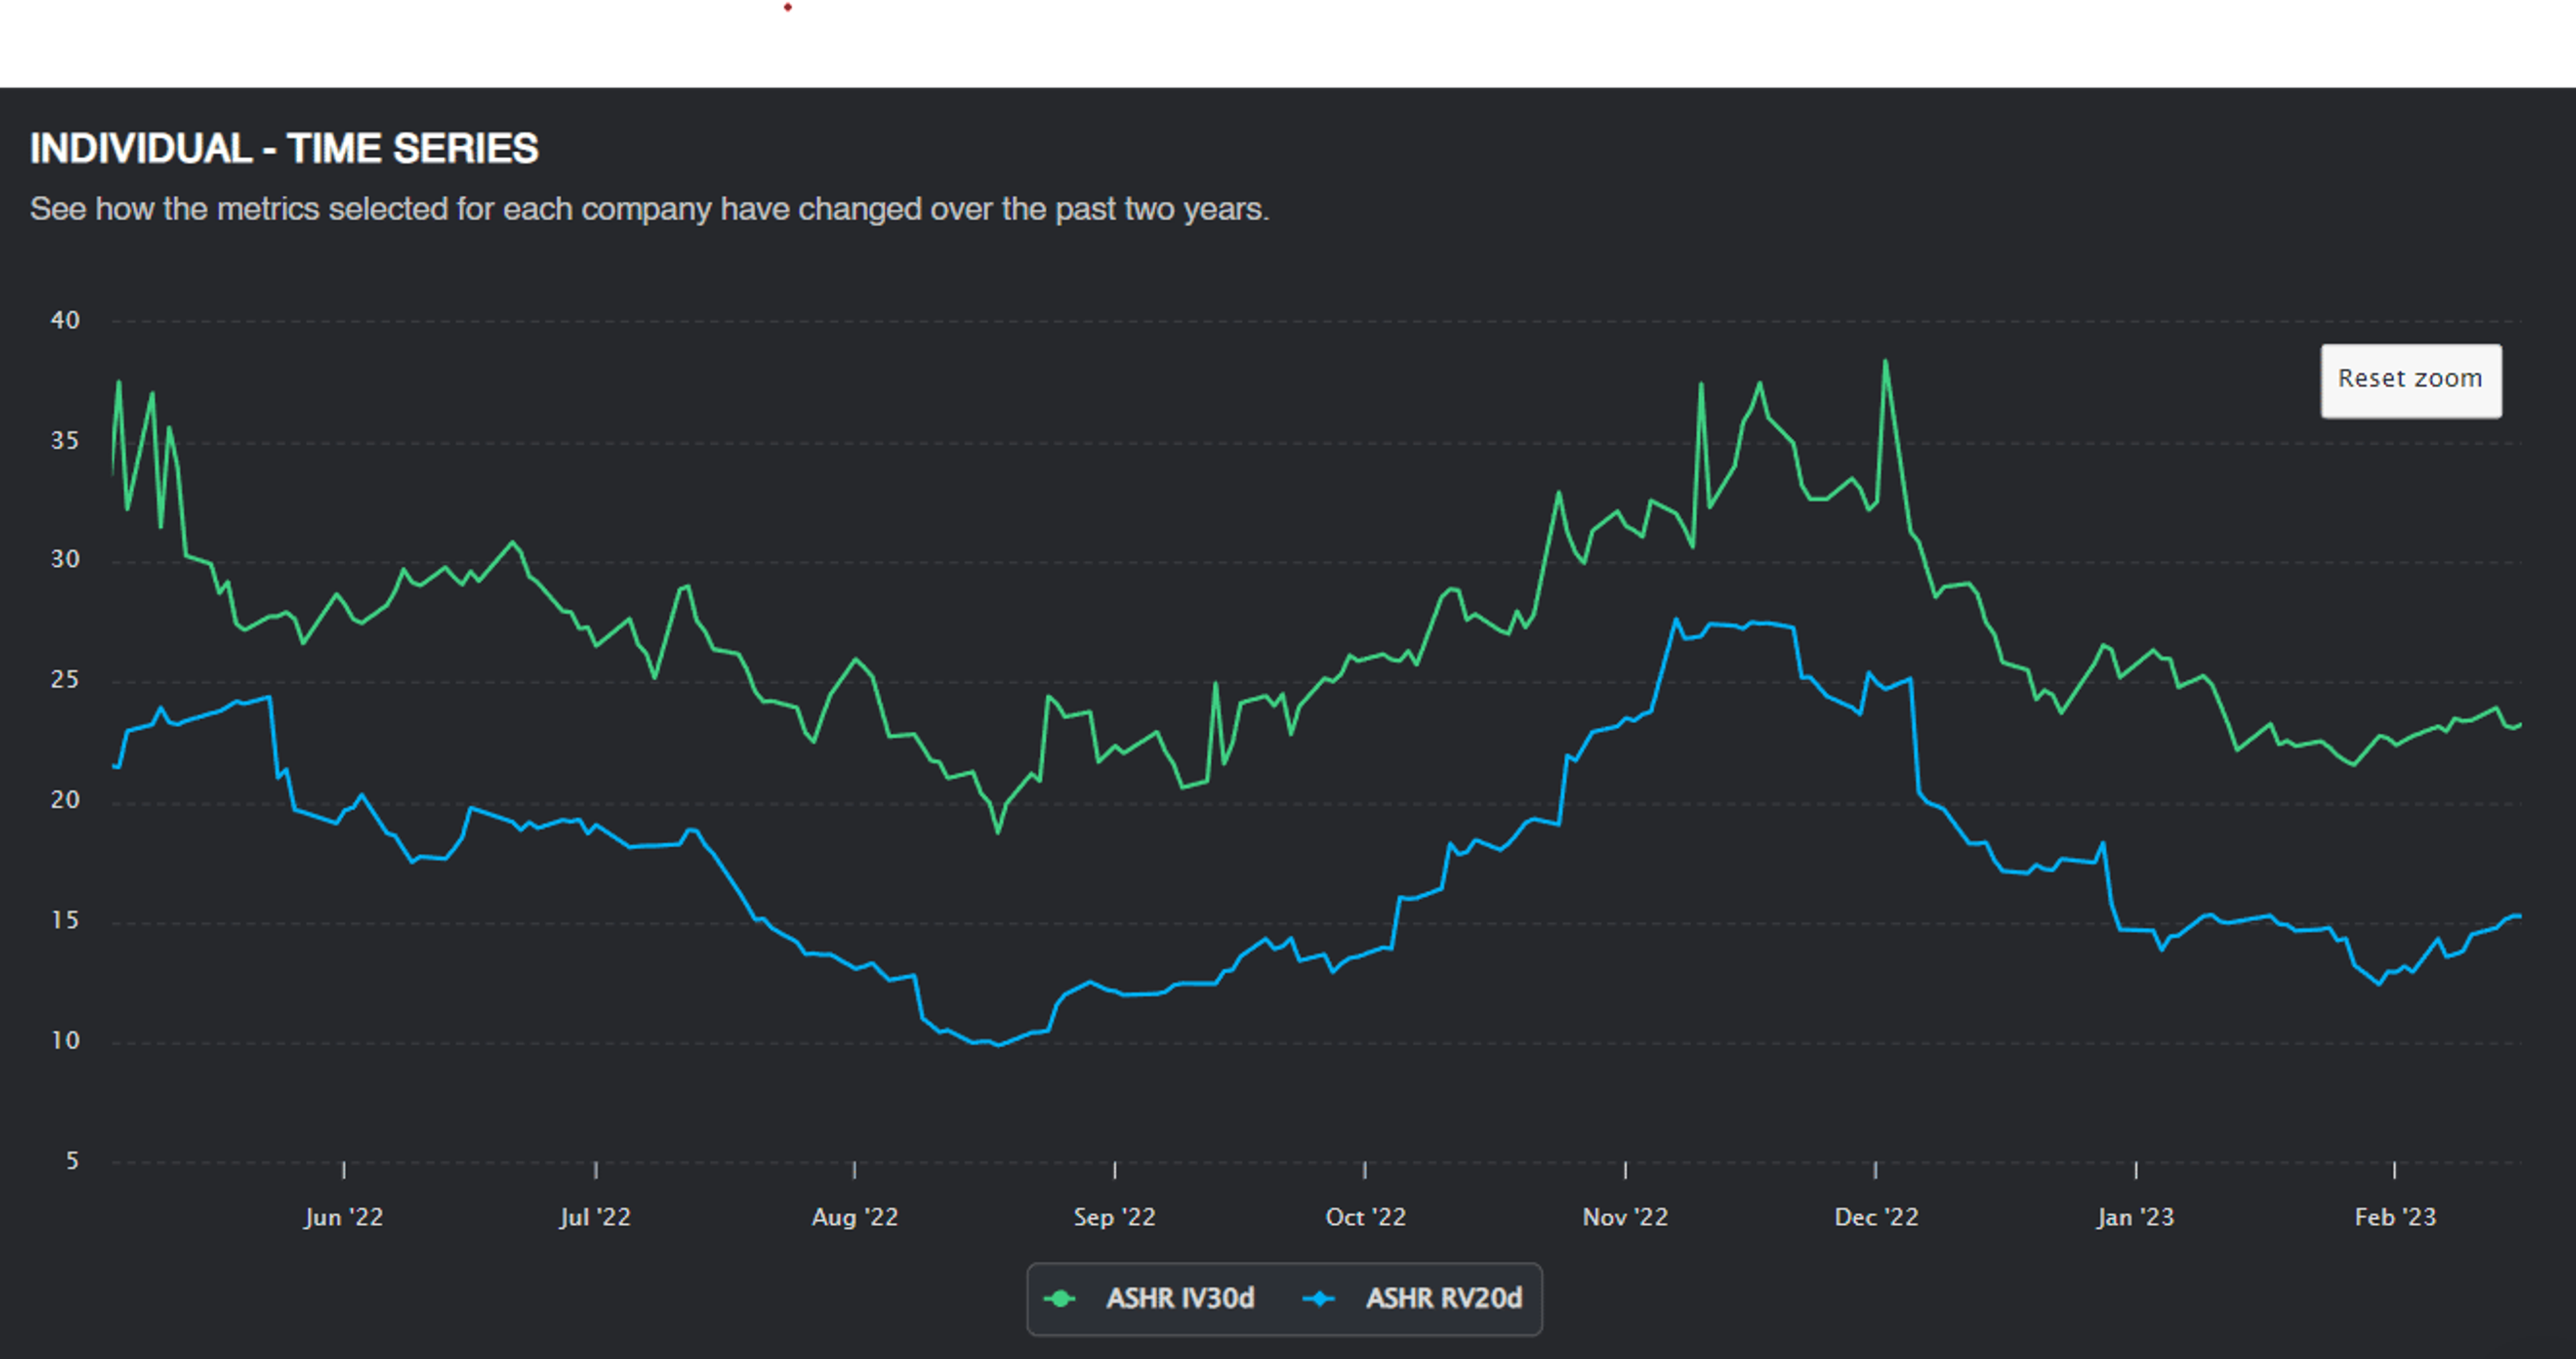The width and height of the screenshot is (2576, 1359).
Task: Select the Jun '22 axis label
Action: pos(343,1217)
